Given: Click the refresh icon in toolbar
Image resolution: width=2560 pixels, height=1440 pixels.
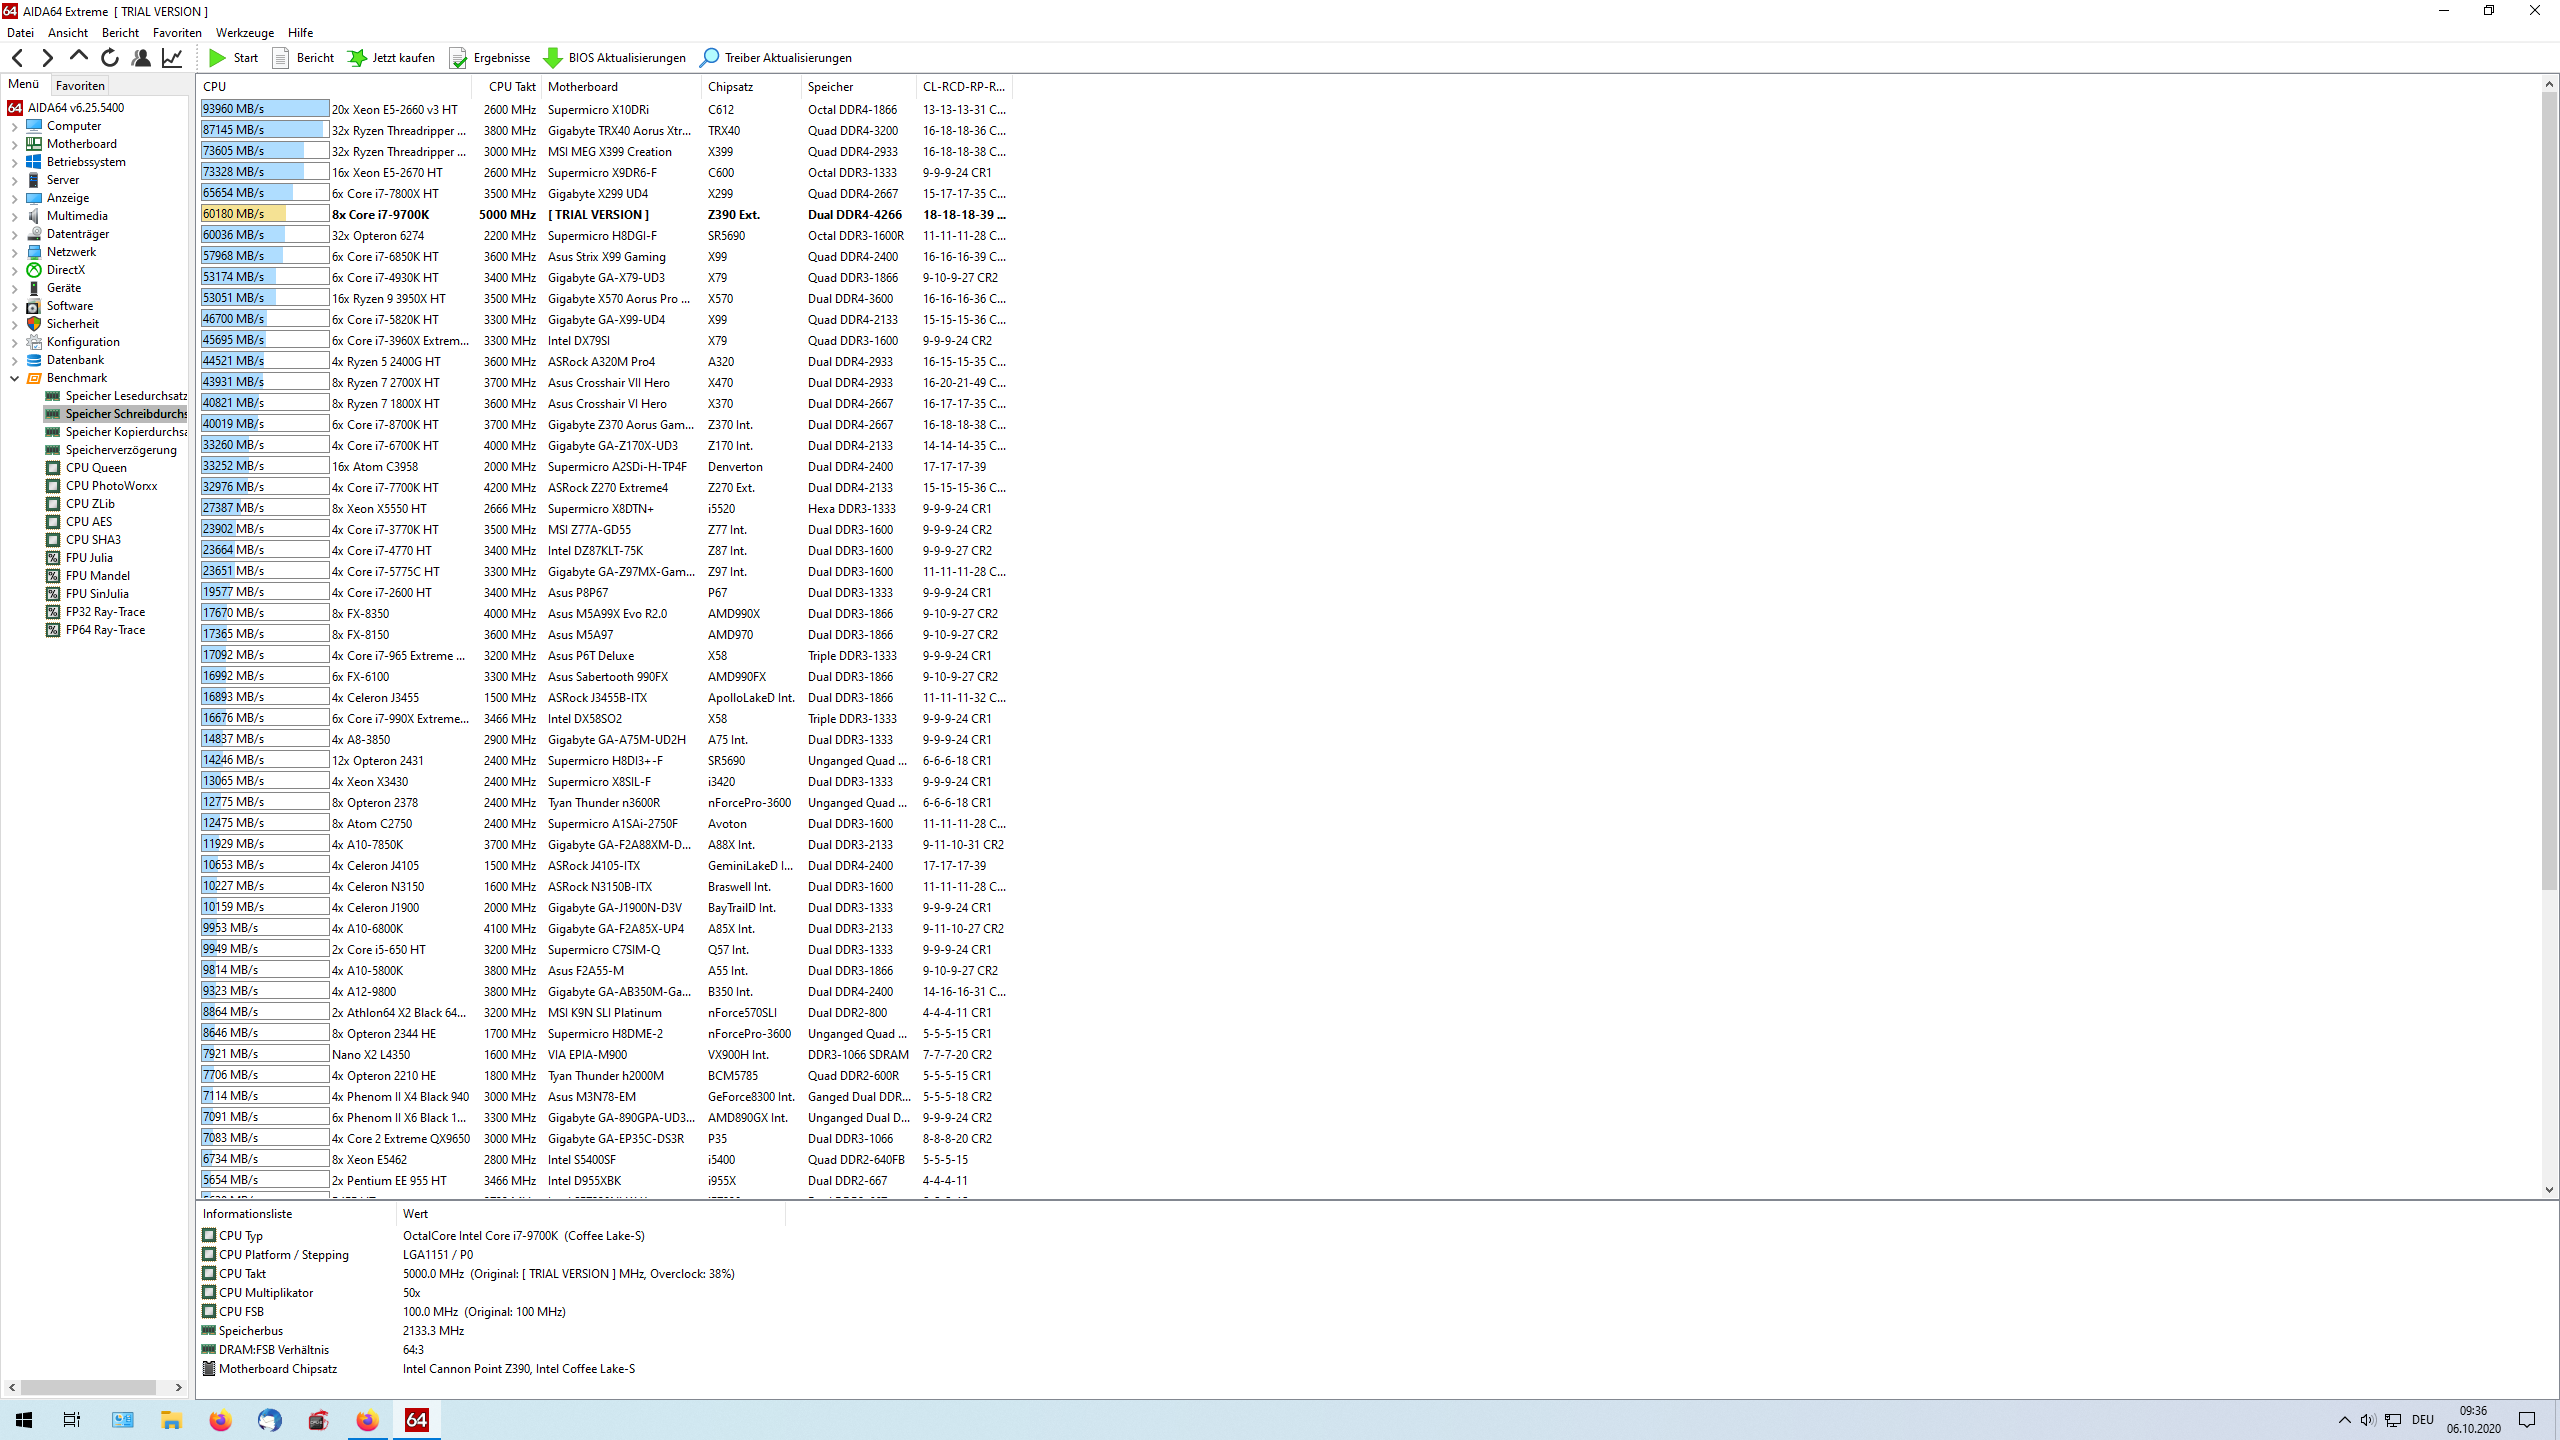Looking at the screenshot, I should 110,58.
